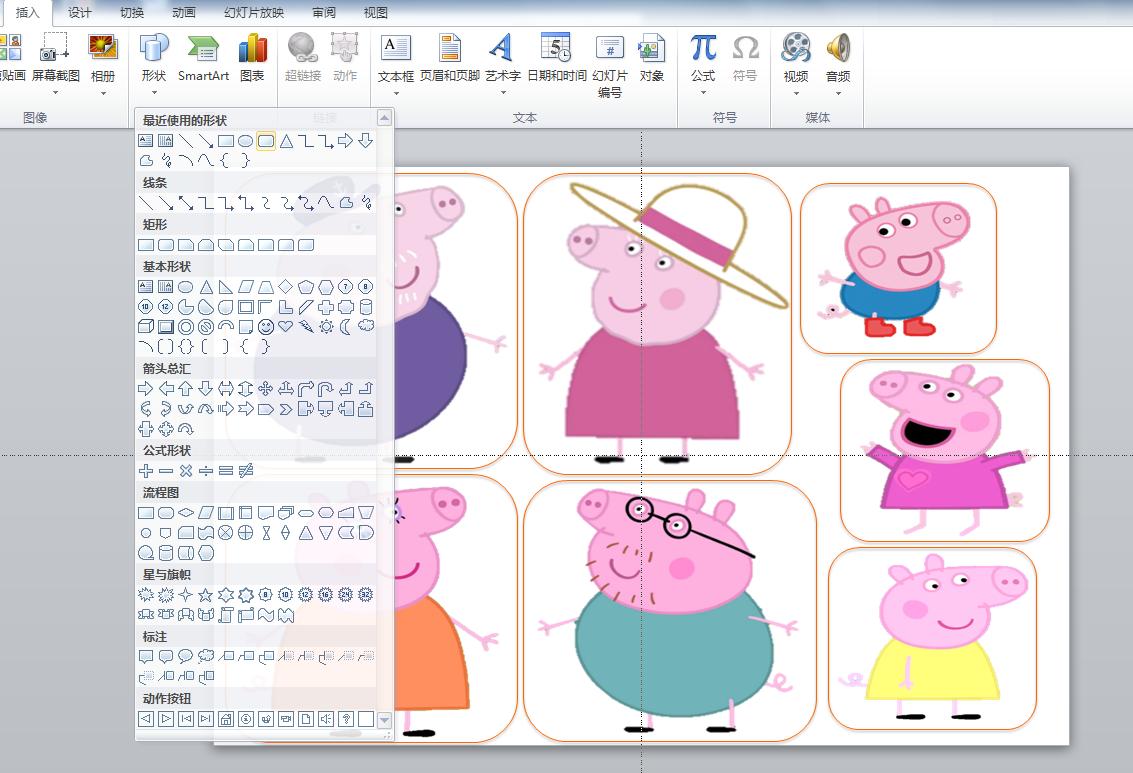Screen dimensions: 1133x773
Task: Pick the division sign equation shape
Action: click(x=206, y=471)
